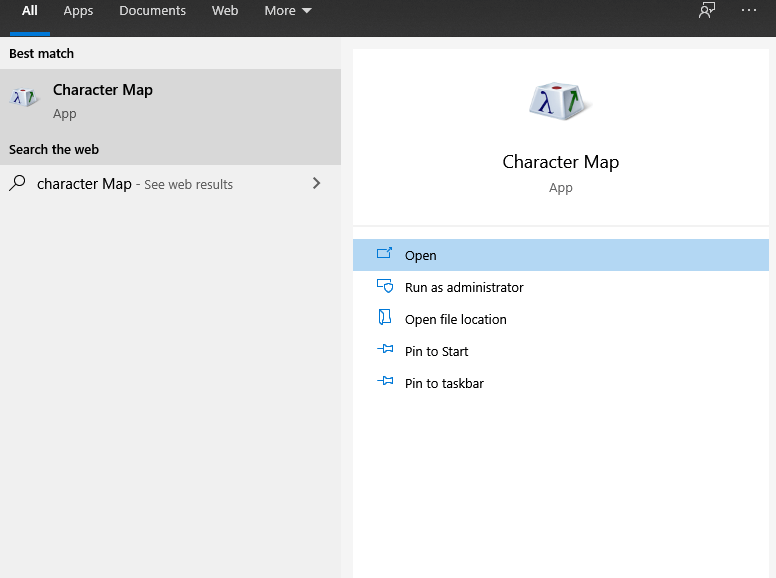Select the Run as administrator text
Image resolution: width=776 pixels, height=578 pixels.
pos(464,288)
